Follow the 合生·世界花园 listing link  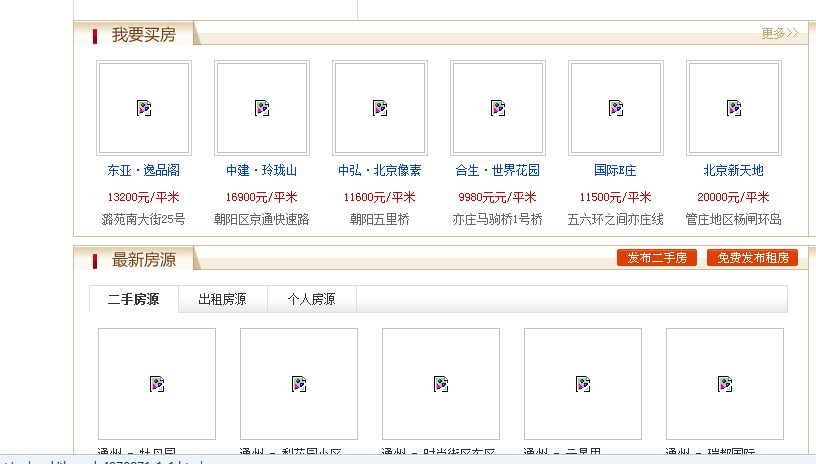(x=498, y=170)
